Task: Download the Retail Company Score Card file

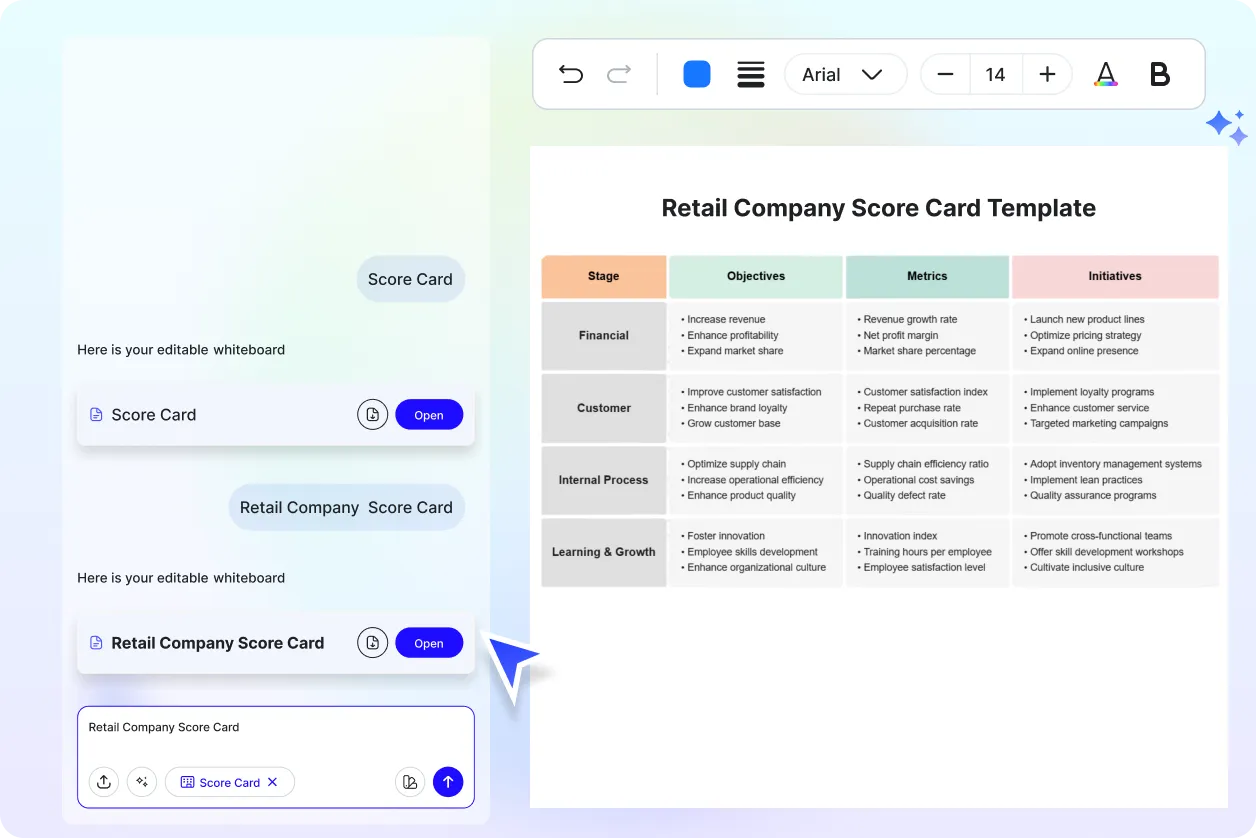Action: point(372,643)
